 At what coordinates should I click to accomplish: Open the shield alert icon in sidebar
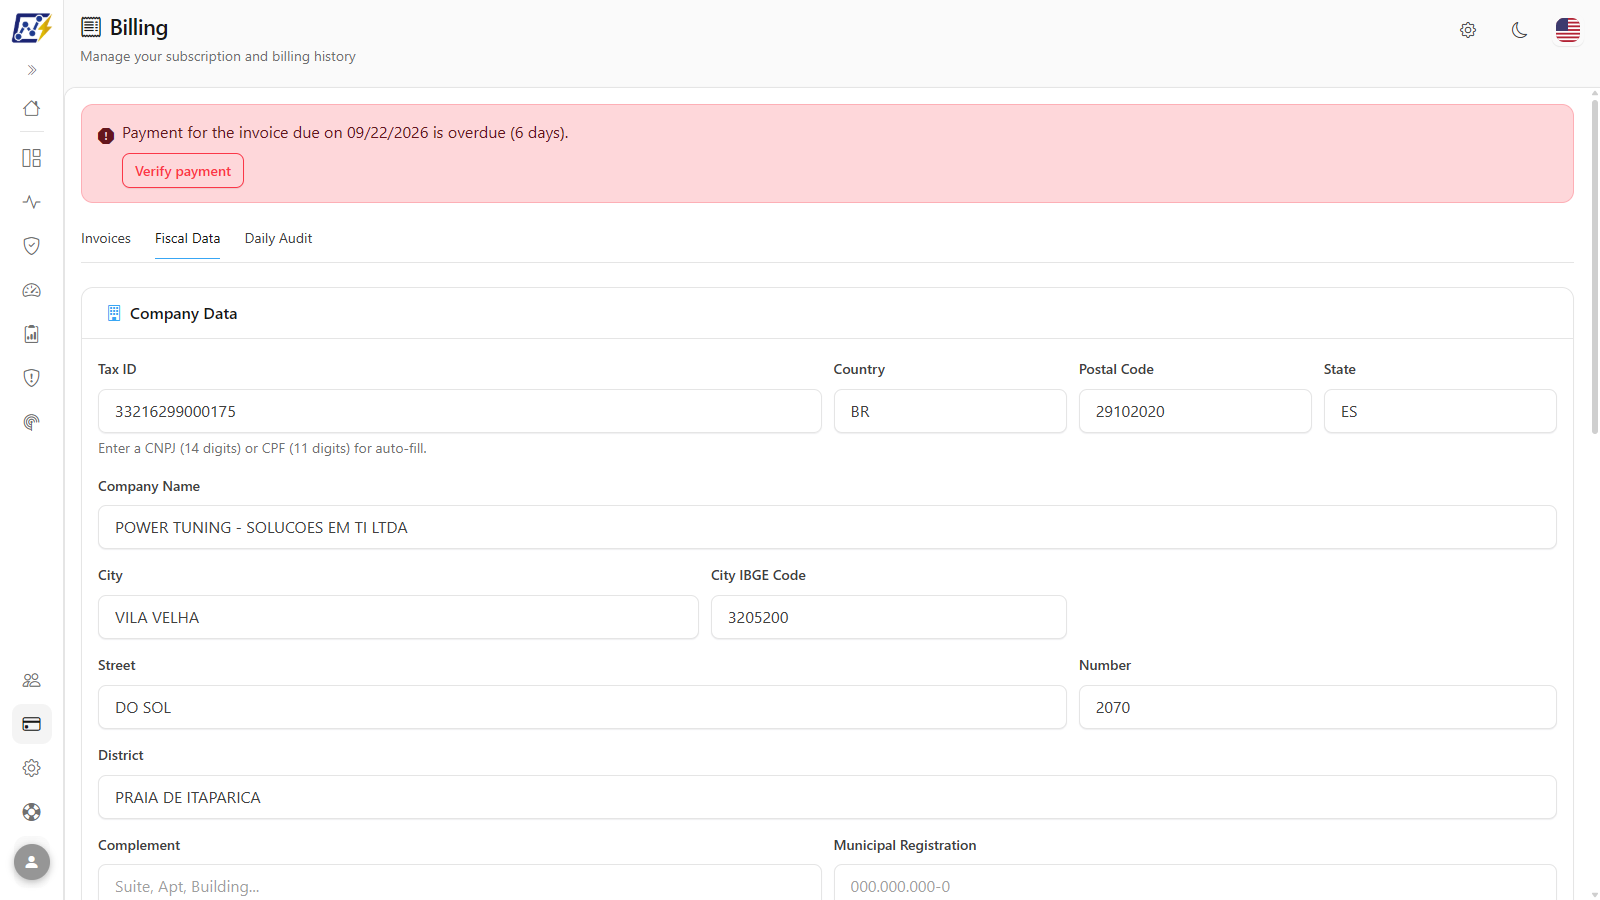click(x=32, y=378)
